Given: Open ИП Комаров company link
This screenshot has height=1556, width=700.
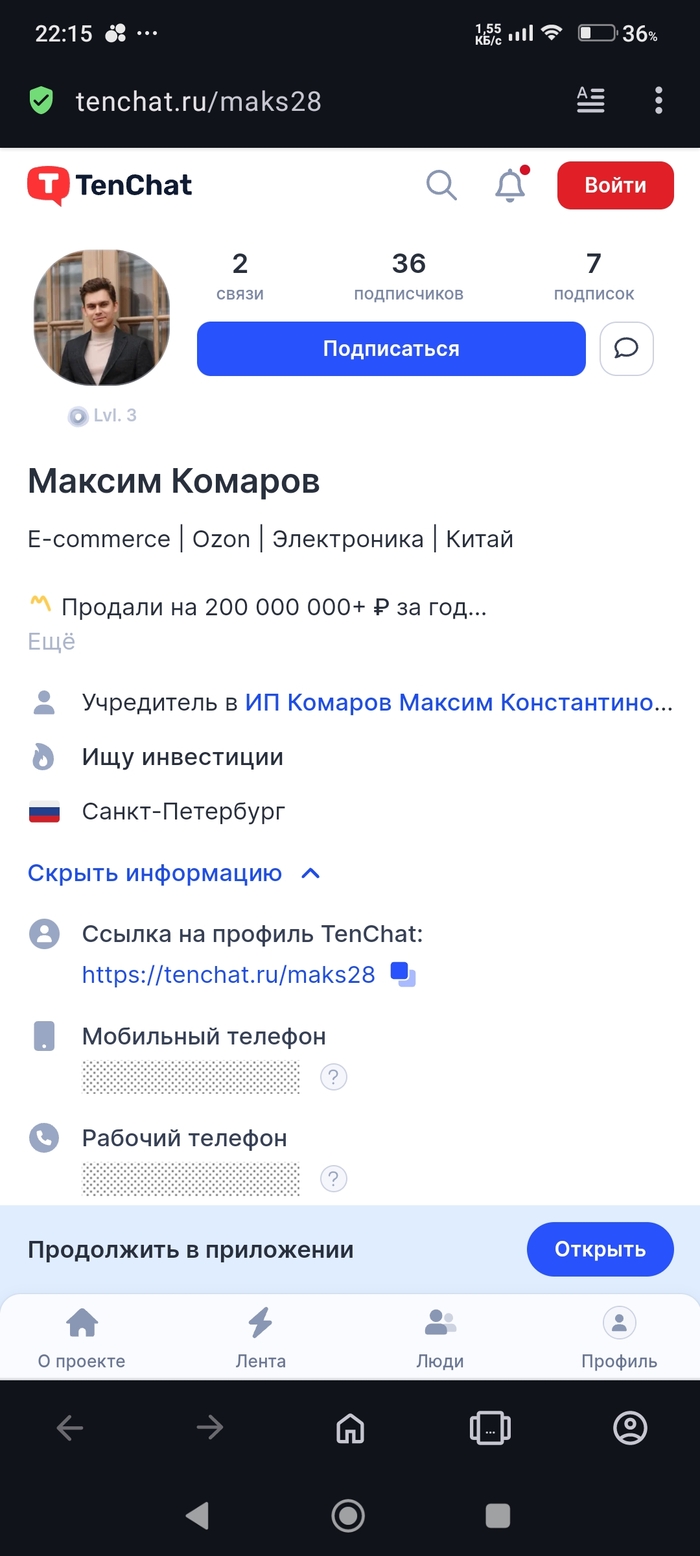Looking at the screenshot, I should pos(458,703).
